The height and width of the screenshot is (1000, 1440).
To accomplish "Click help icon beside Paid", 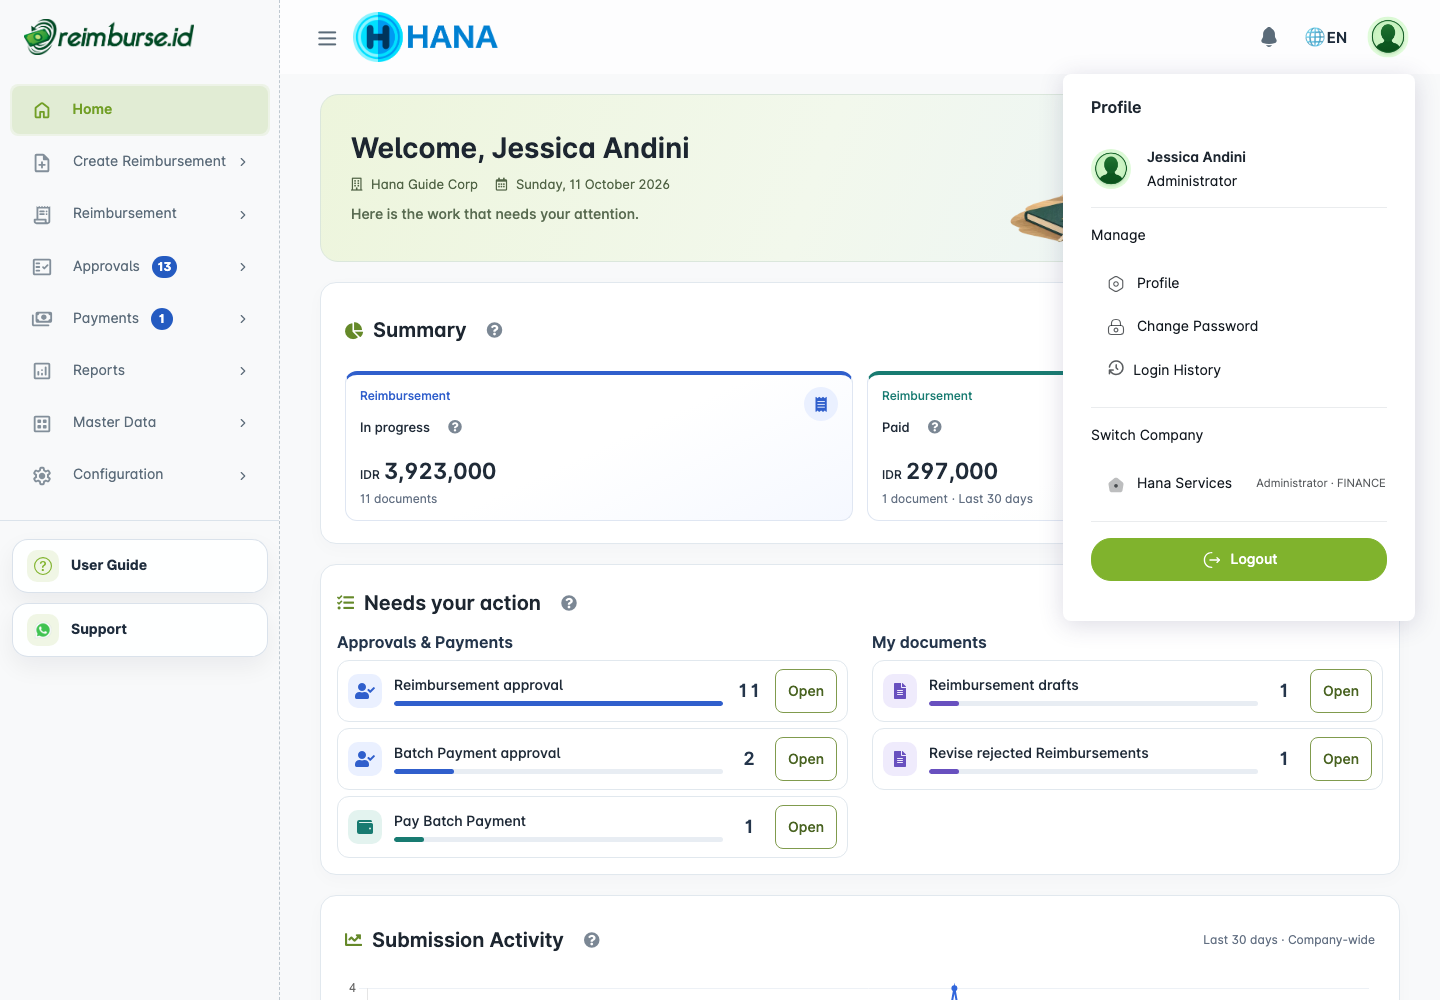I will coord(935,427).
